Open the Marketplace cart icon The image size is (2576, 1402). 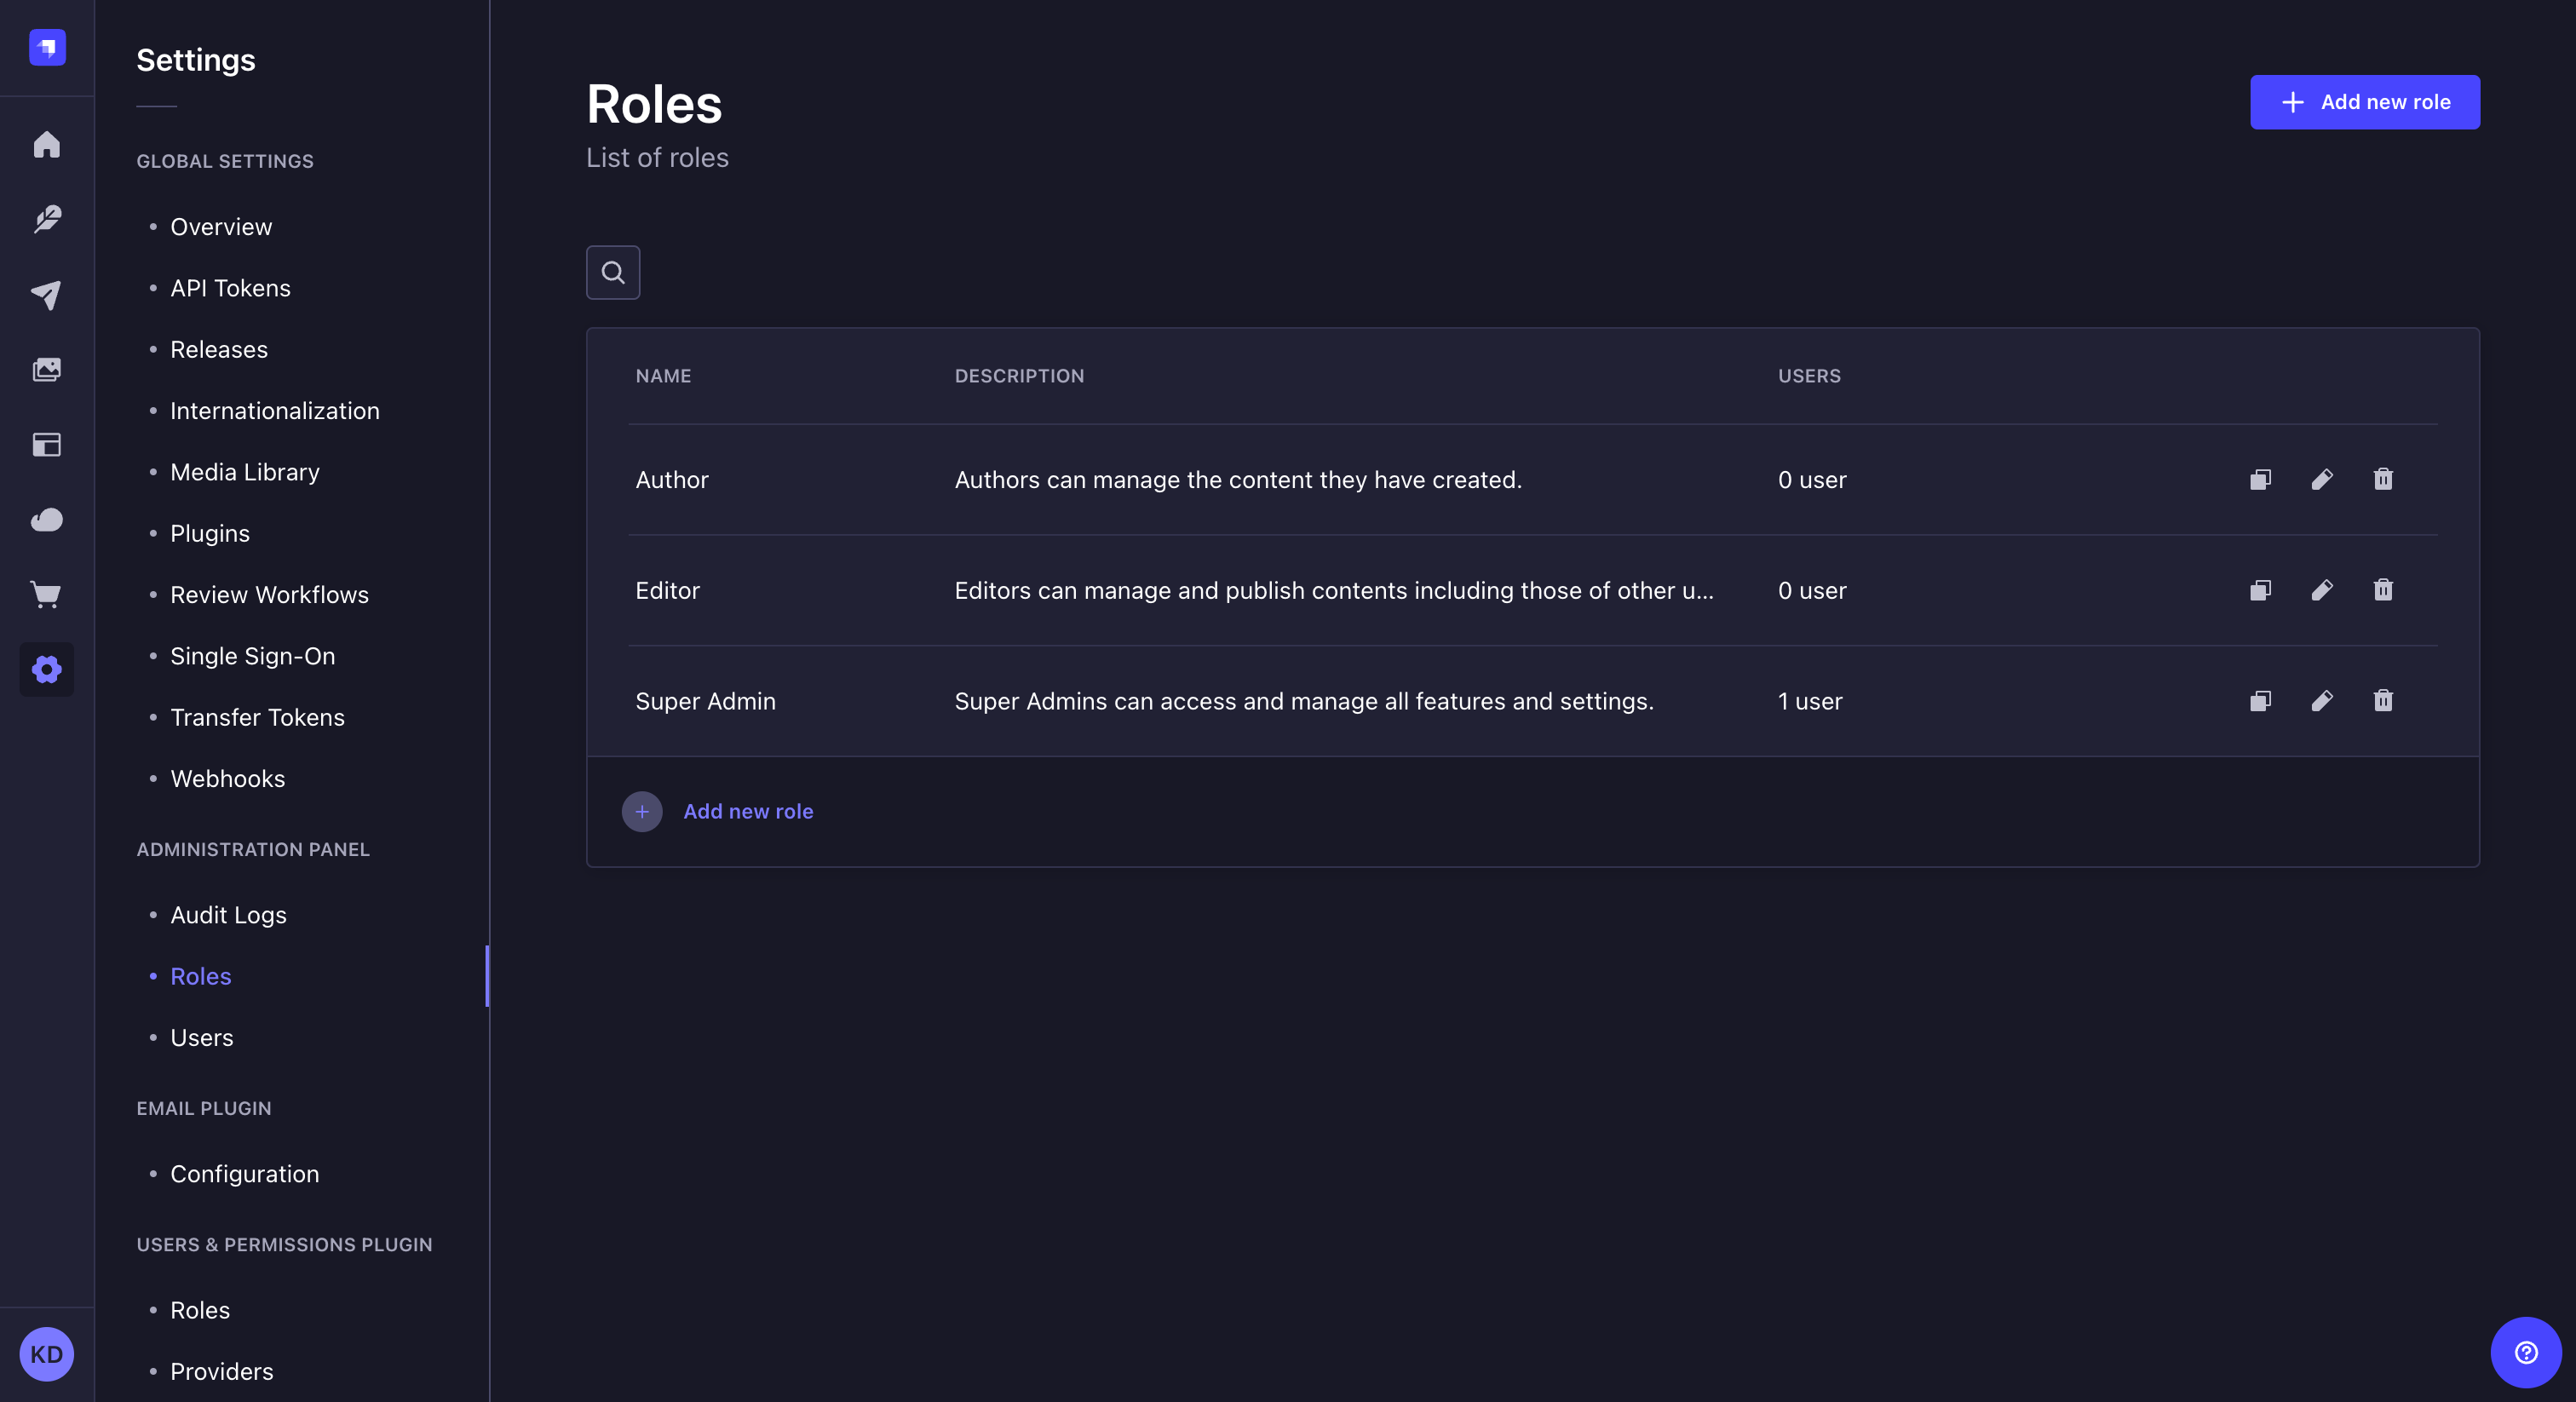(47, 595)
